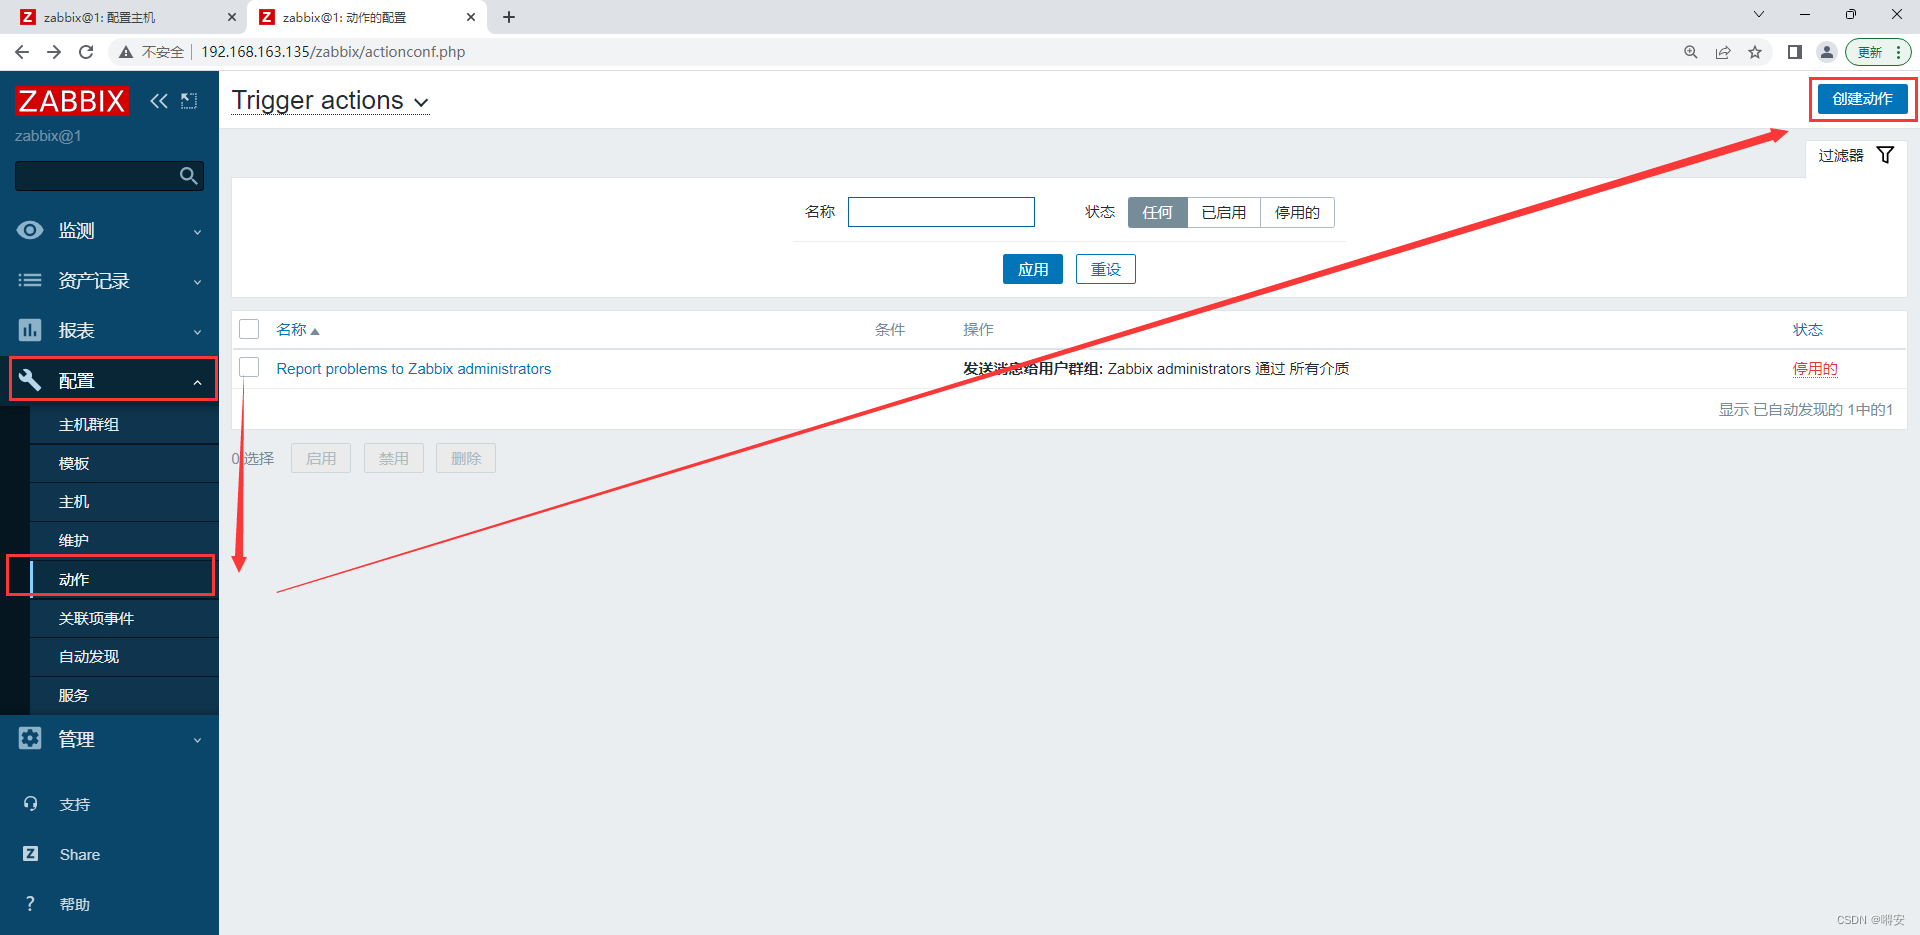
Task: Go back with browser back arrow
Action: pyautogui.click(x=22, y=52)
